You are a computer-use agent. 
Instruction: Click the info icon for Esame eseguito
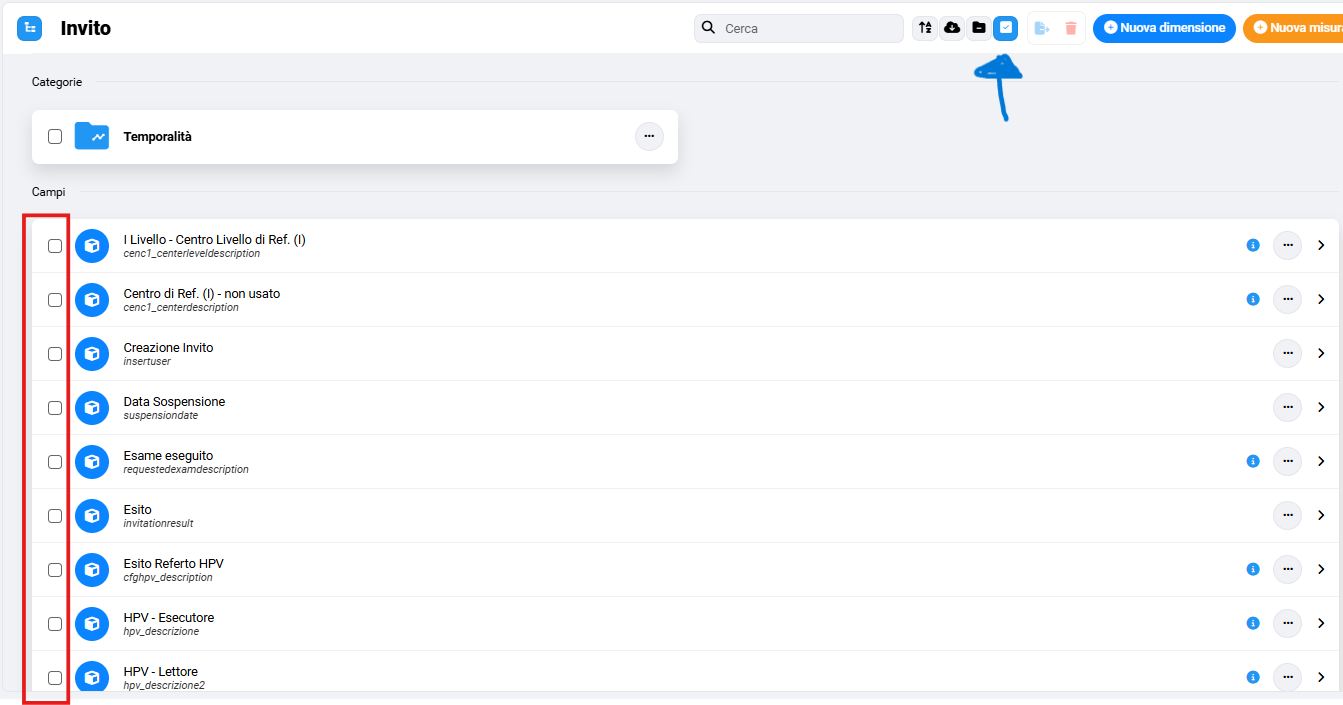1253,461
